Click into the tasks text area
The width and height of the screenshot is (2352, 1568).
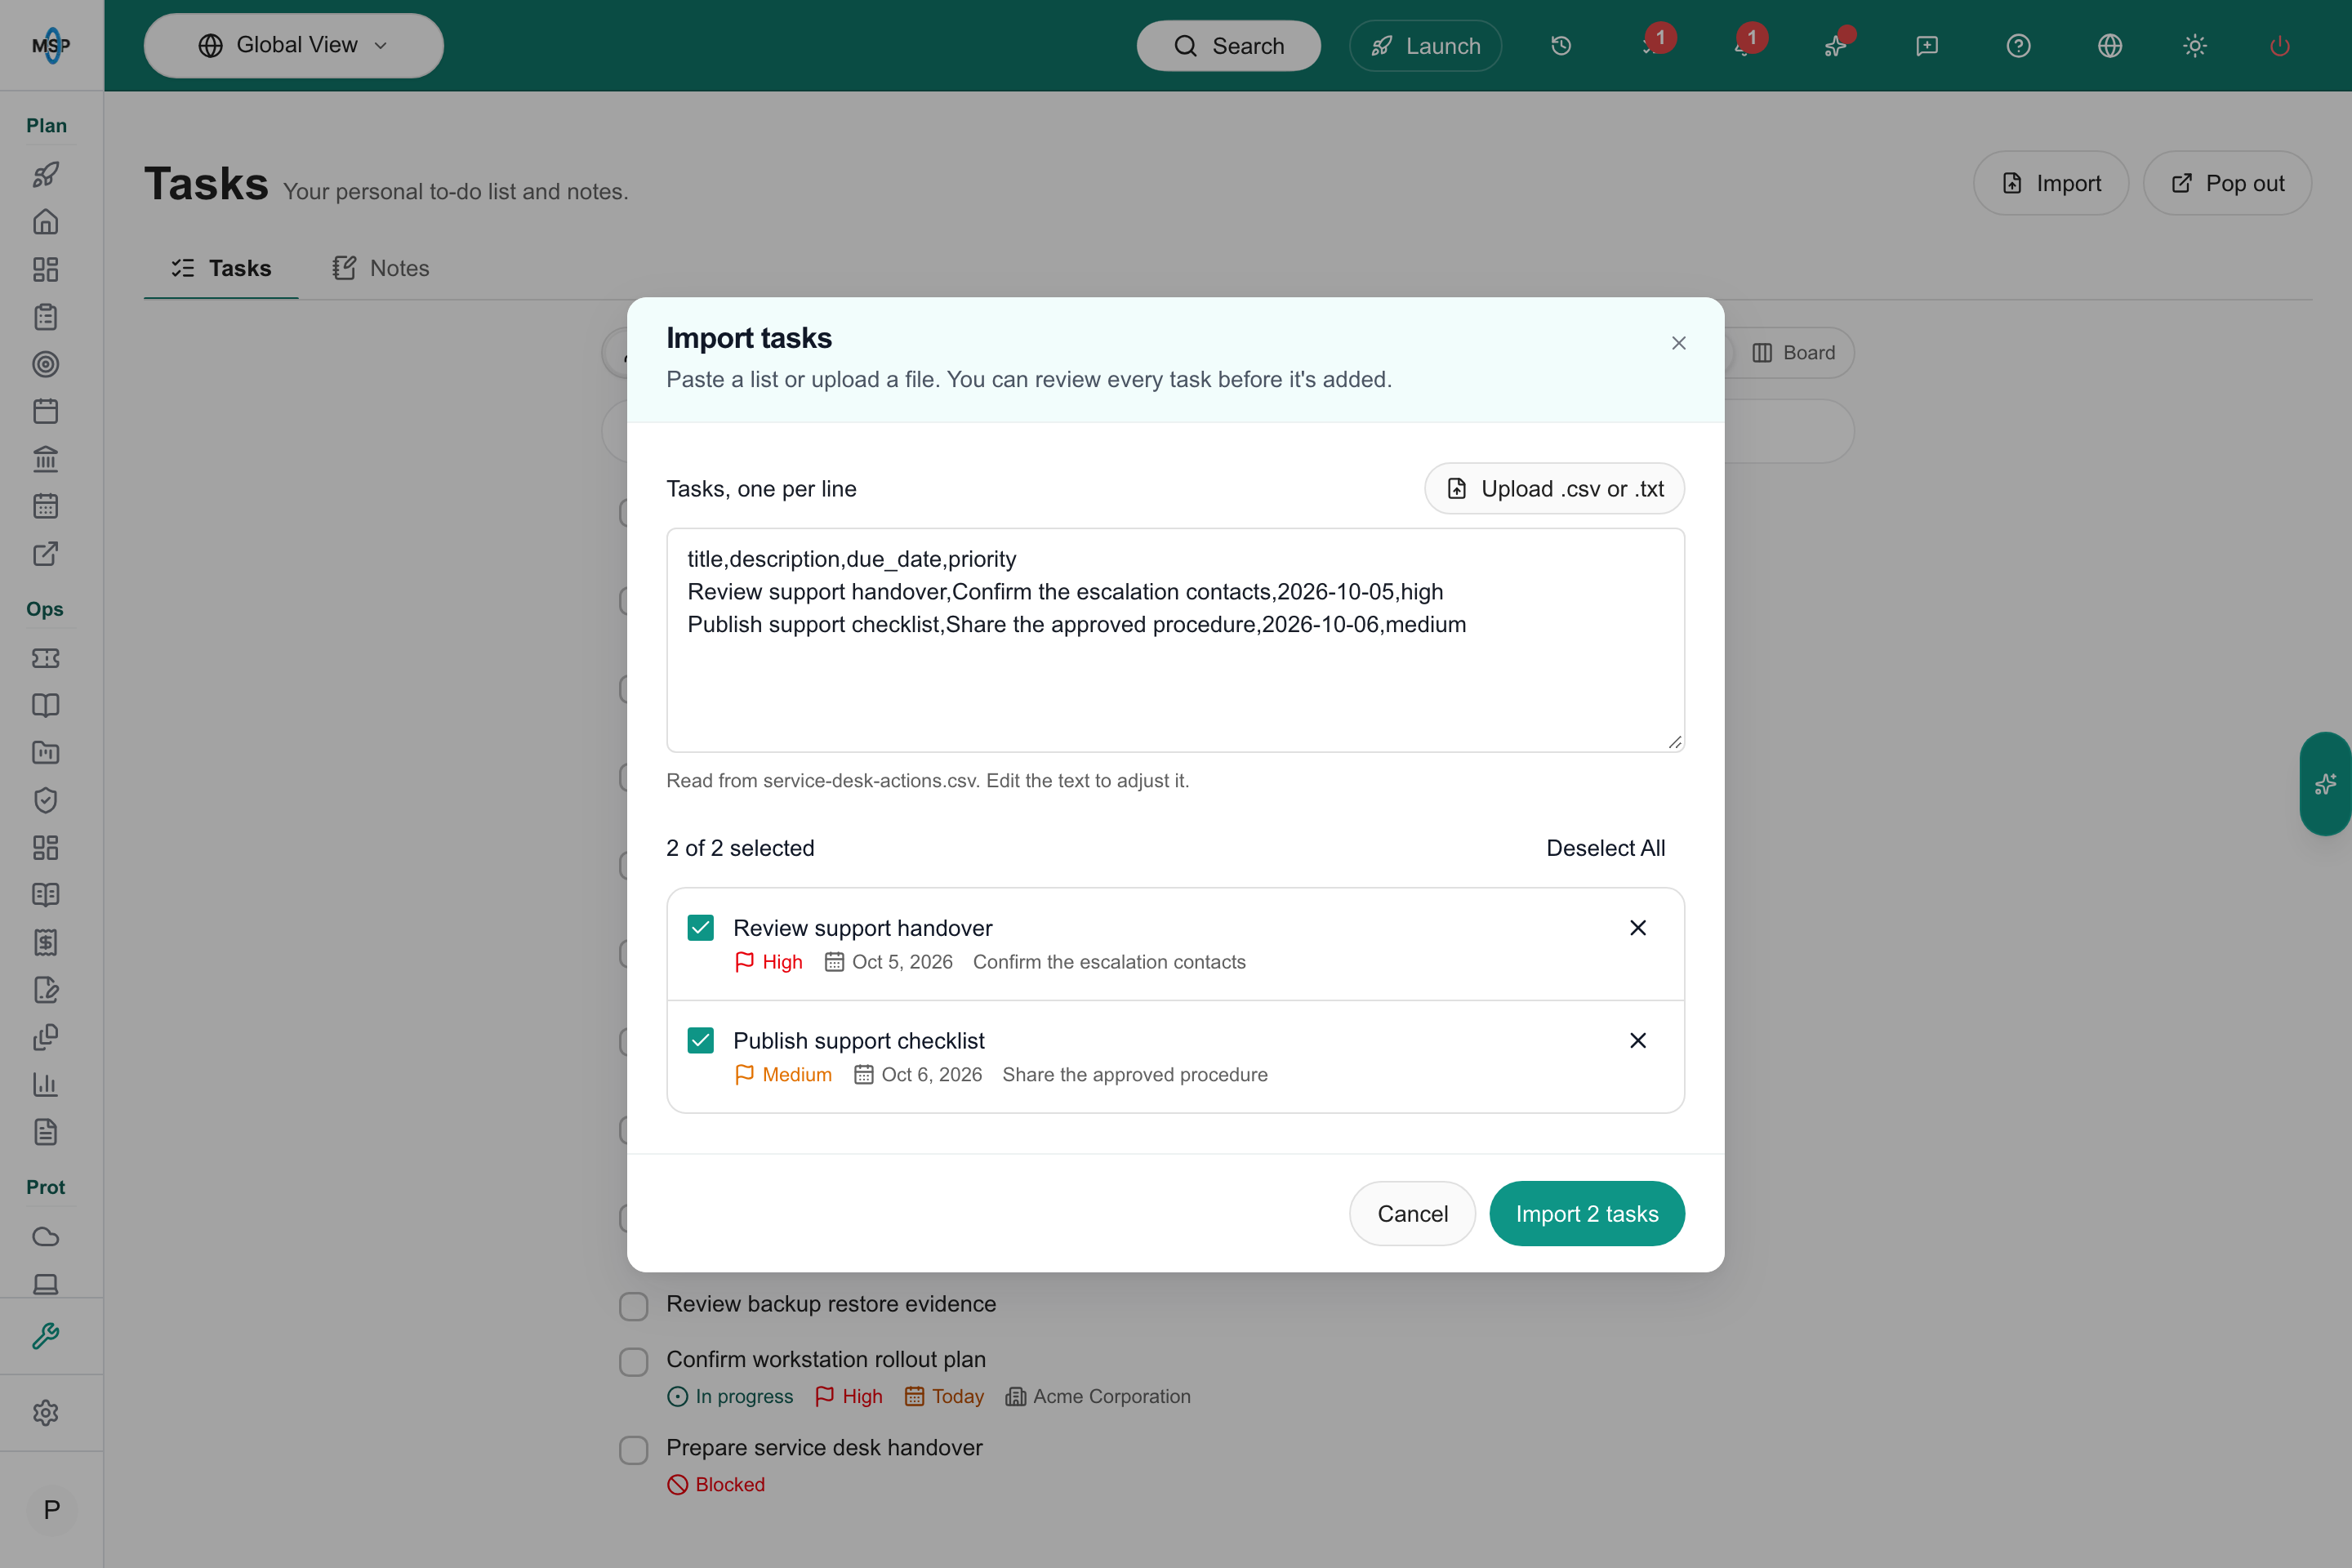point(1175,640)
